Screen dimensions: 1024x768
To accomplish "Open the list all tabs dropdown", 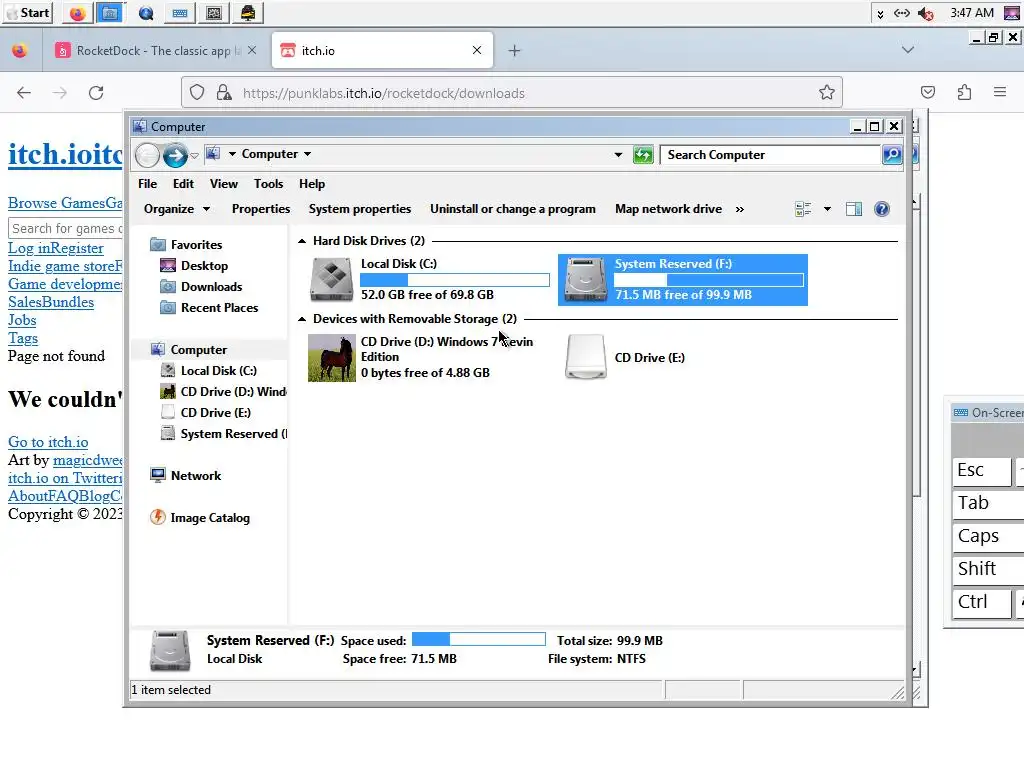I will click(x=908, y=50).
